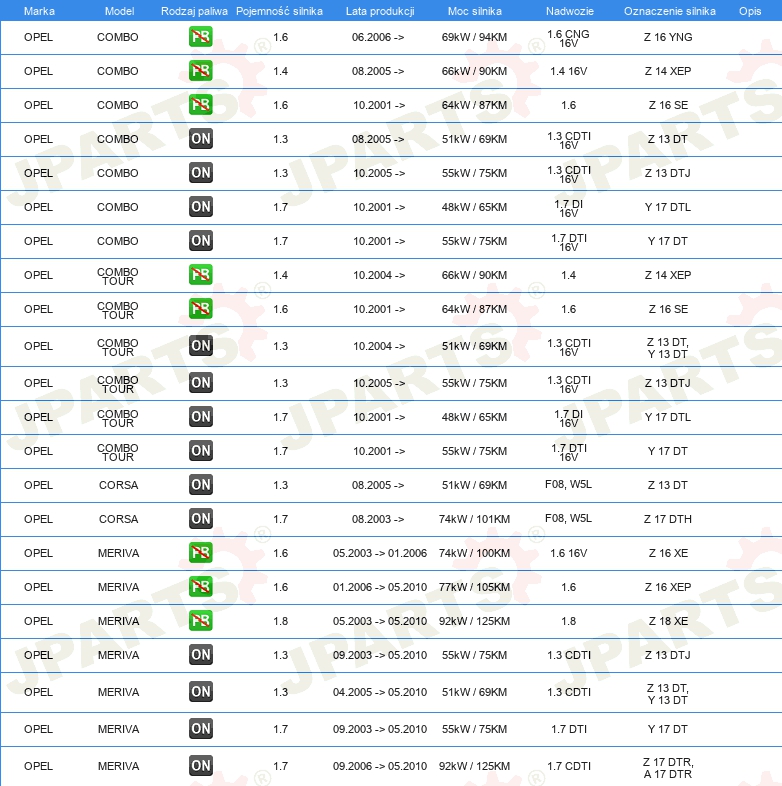Select the production date 08.2003 ->

378,519
